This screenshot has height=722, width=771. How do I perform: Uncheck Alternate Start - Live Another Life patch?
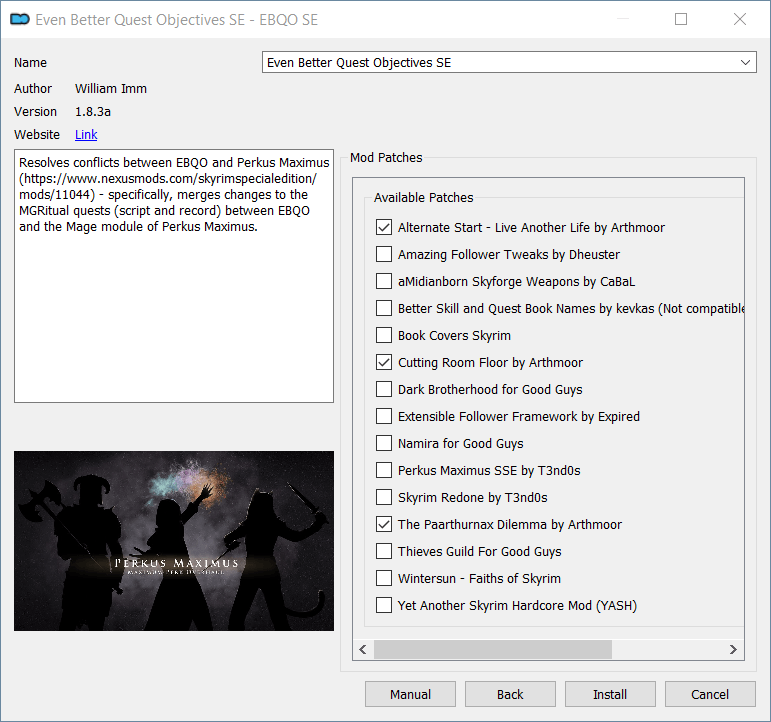click(x=384, y=227)
